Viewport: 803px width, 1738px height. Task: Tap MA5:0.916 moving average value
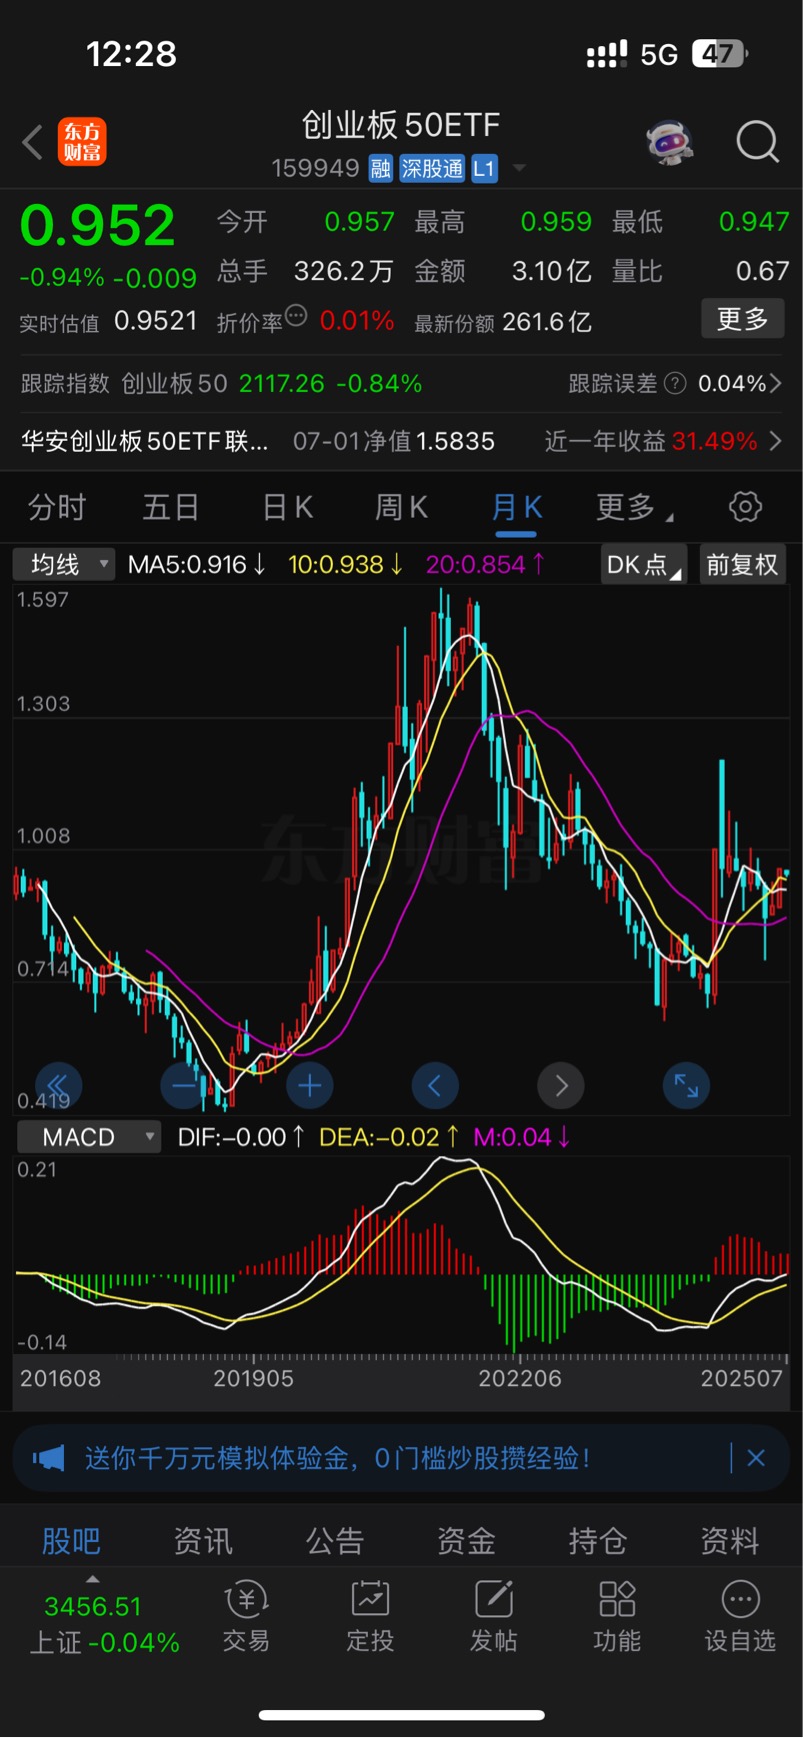[x=197, y=564]
